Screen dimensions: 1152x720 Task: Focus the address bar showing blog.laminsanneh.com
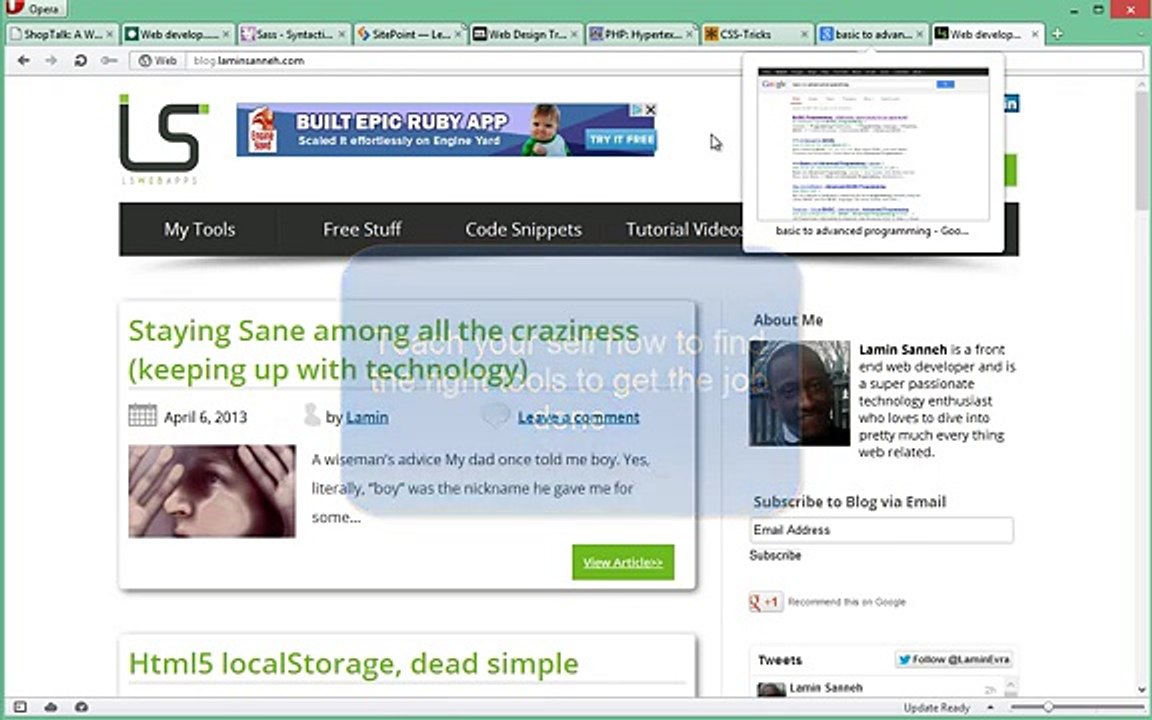coord(470,60)
